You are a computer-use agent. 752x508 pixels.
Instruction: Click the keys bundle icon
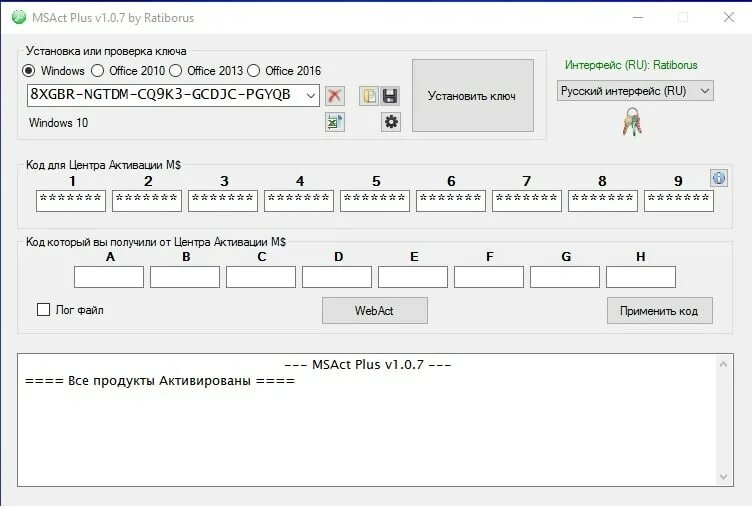[x=632, y=121]
